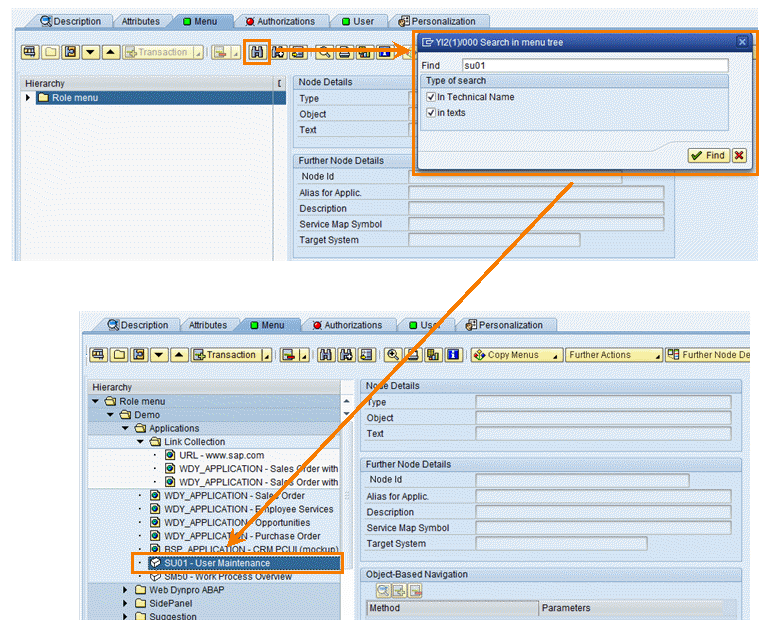Open the Further Actions dropdown
Image resolution: width=766 pixels, height=629 pixels.
click(612, 354)
